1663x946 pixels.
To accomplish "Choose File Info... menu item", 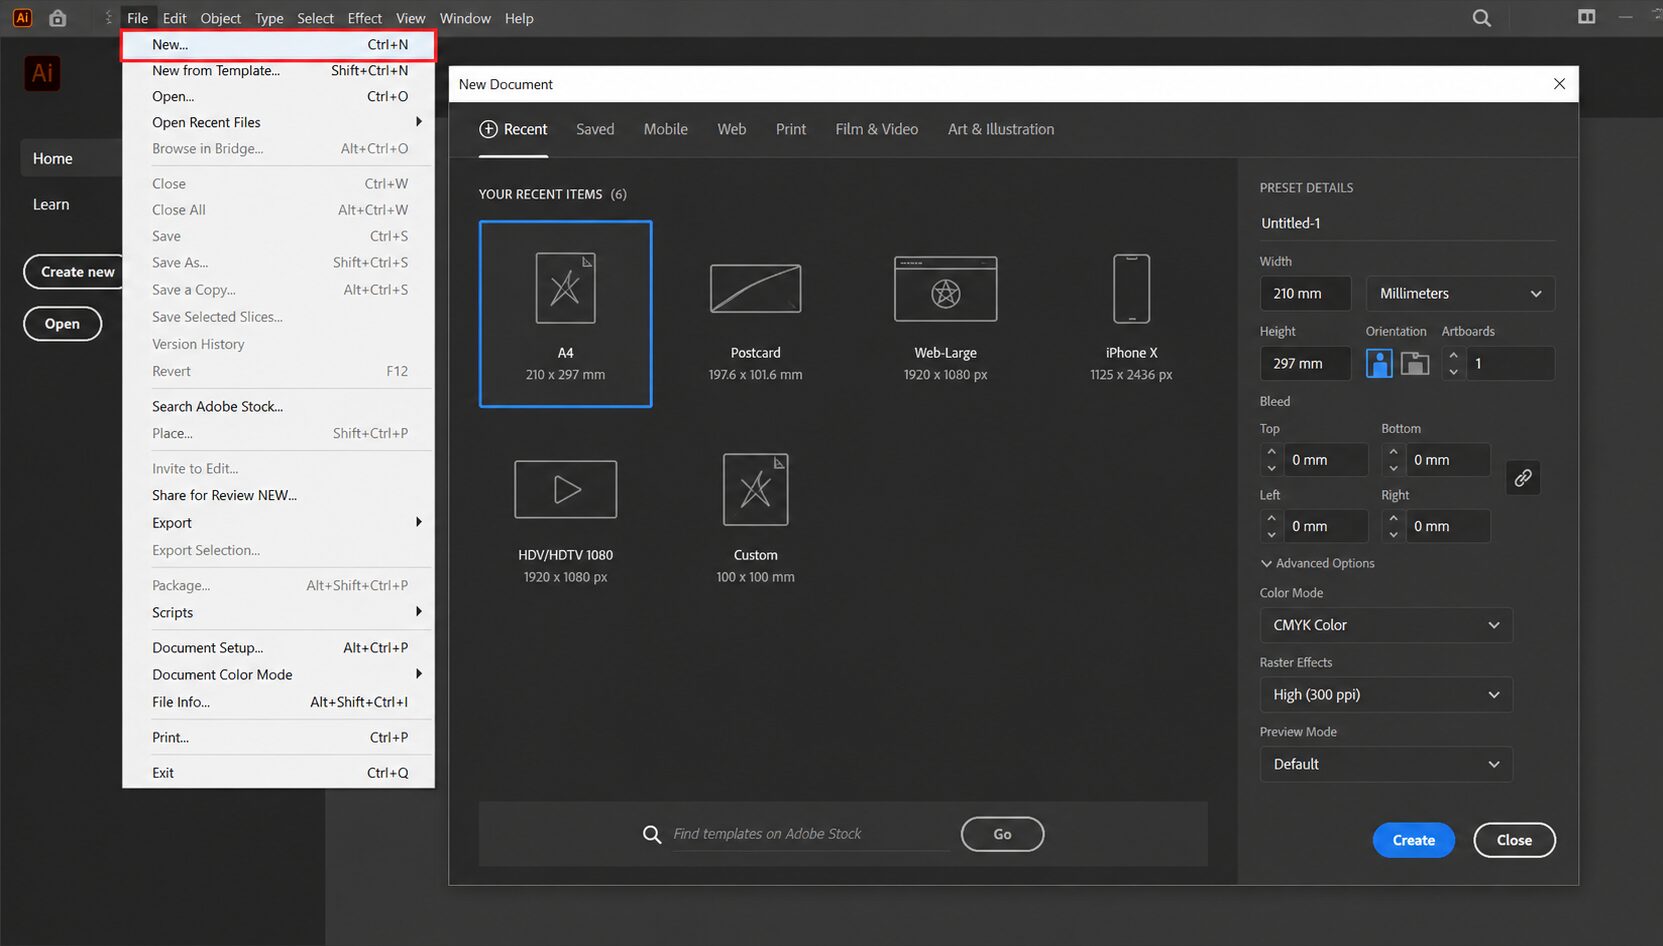I will click(x=278, y=703).
